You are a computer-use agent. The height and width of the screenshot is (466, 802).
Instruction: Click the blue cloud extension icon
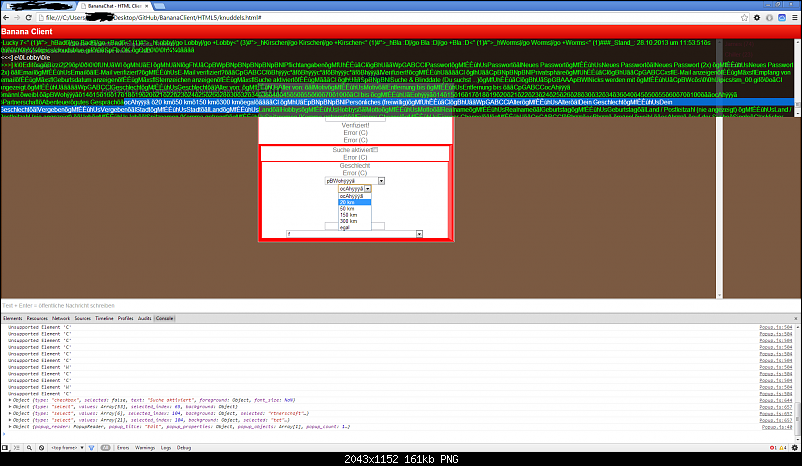(782, 17)
